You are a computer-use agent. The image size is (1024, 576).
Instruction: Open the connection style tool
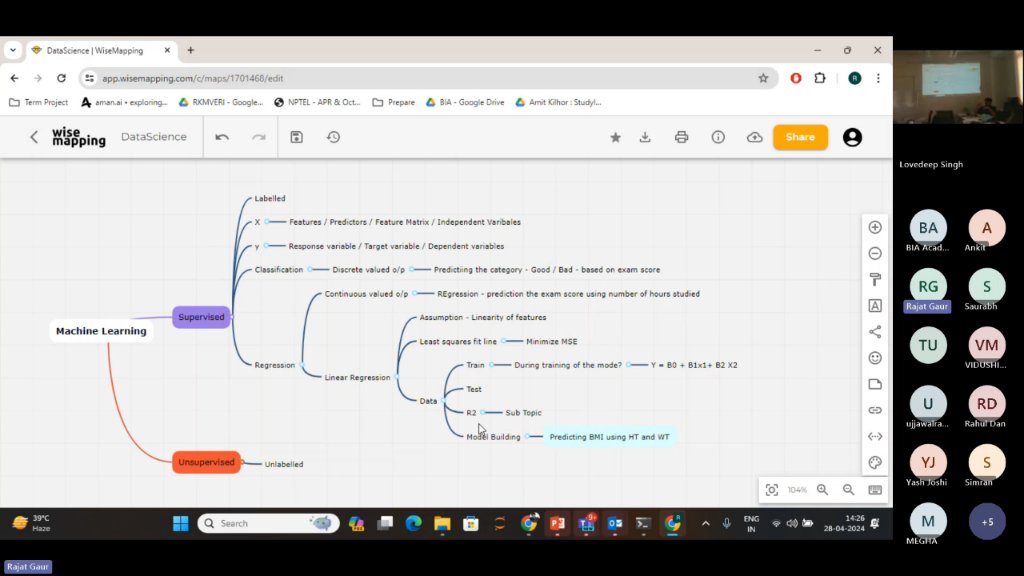[875, 332]
